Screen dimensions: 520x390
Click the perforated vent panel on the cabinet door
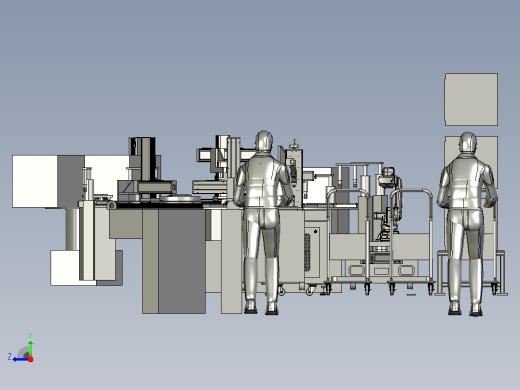307,252
